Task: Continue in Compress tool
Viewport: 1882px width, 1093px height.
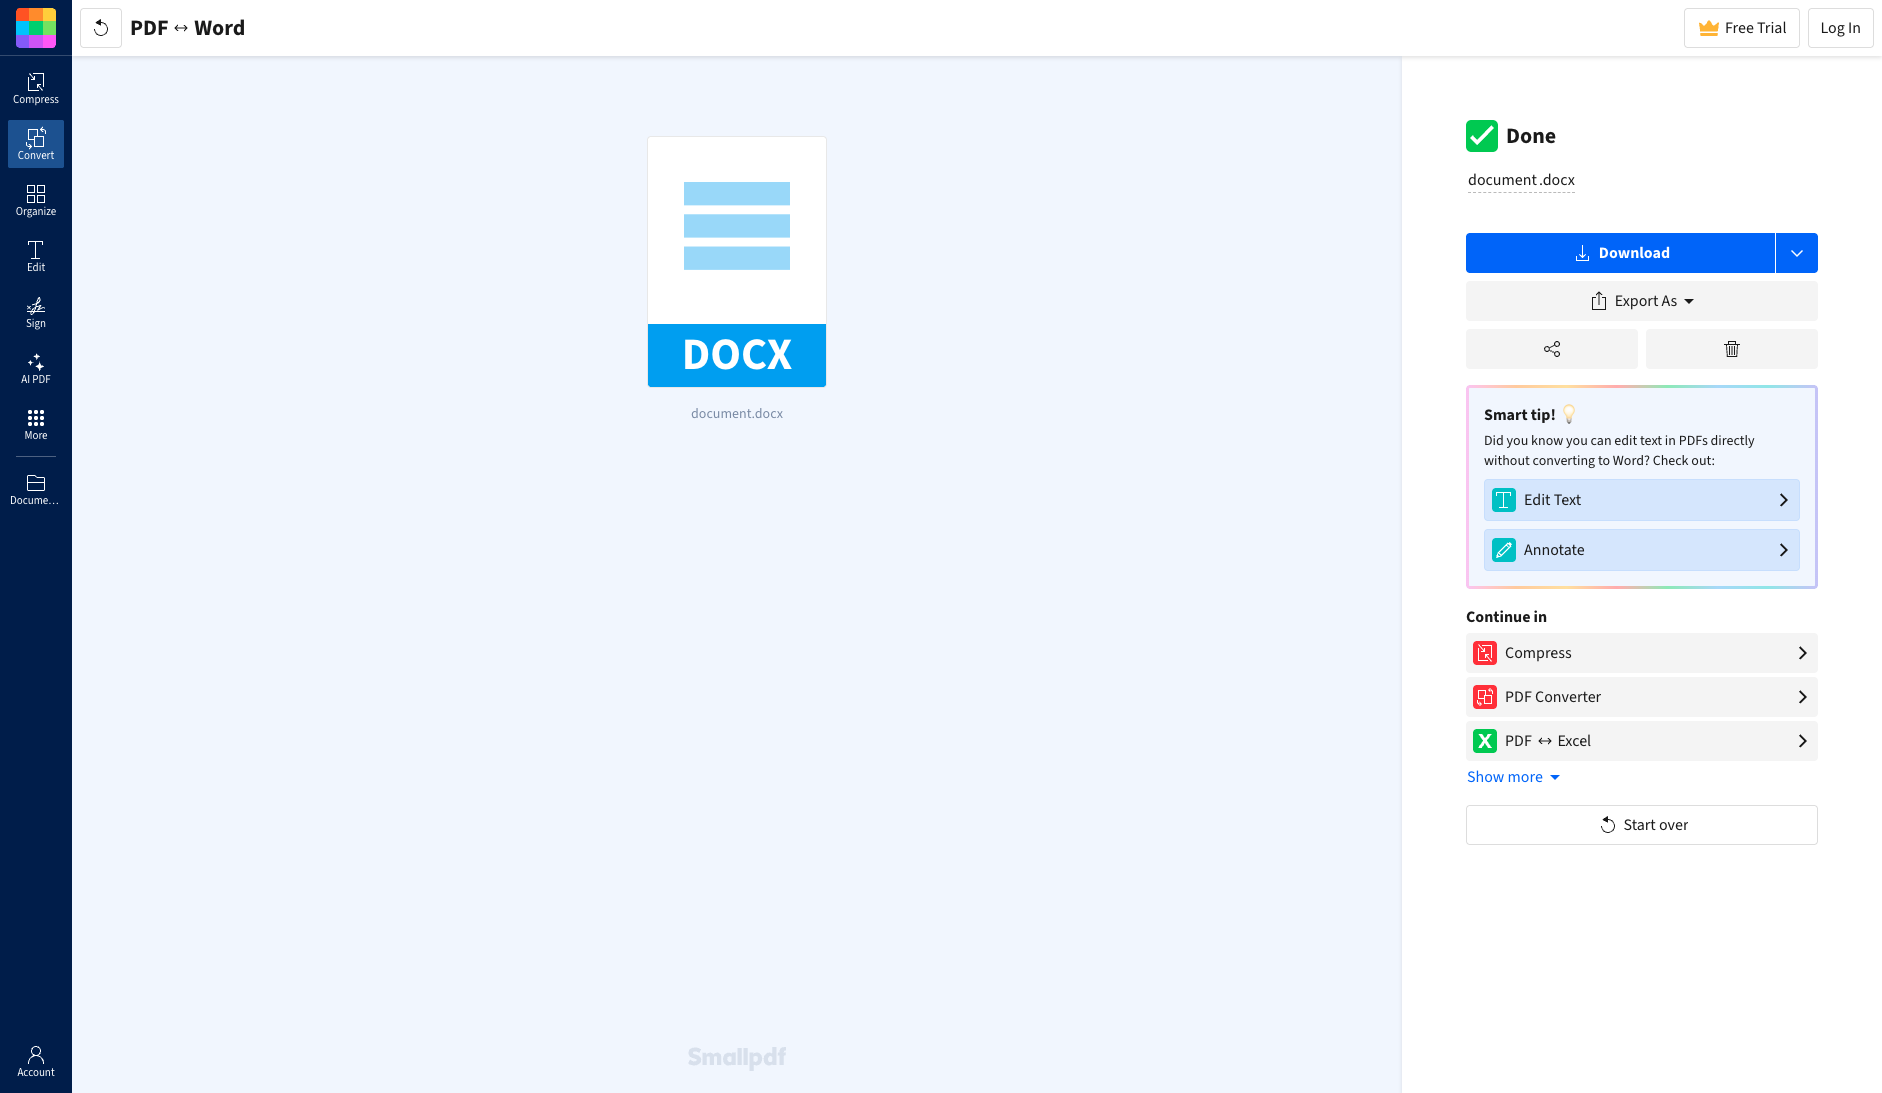Action: tap(1642, 653)
